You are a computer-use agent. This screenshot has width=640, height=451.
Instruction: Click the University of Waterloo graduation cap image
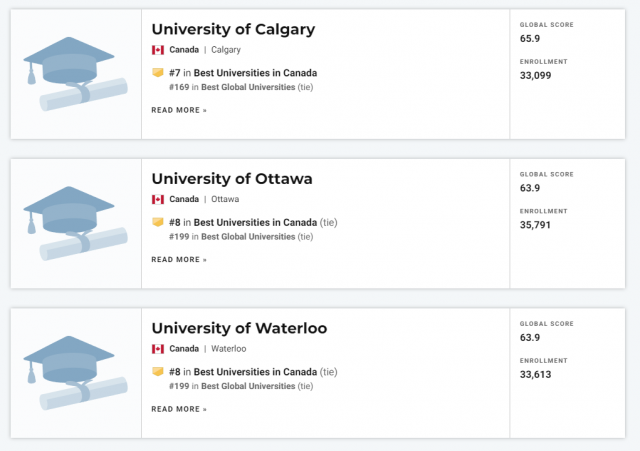(x=76, y=373)
